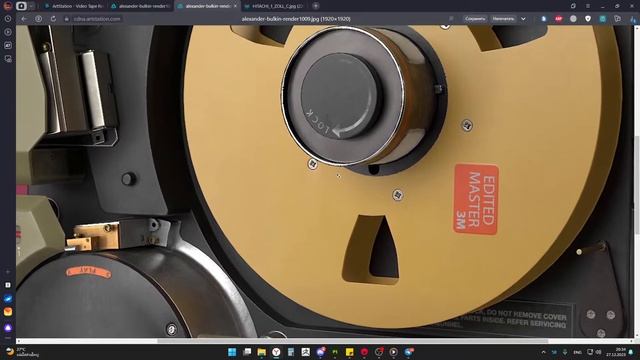Click the white shield extension icon
The height and width of the screenshot is (360, 640).
tap(588, 19)
